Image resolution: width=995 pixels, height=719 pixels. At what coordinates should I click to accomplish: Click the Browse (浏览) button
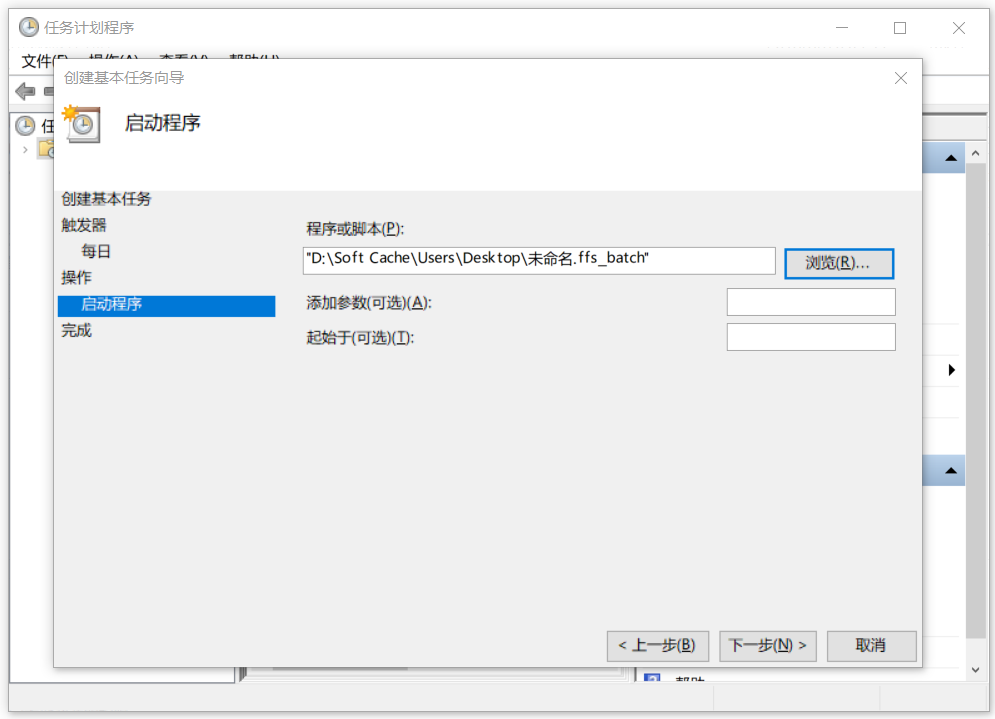839,263
